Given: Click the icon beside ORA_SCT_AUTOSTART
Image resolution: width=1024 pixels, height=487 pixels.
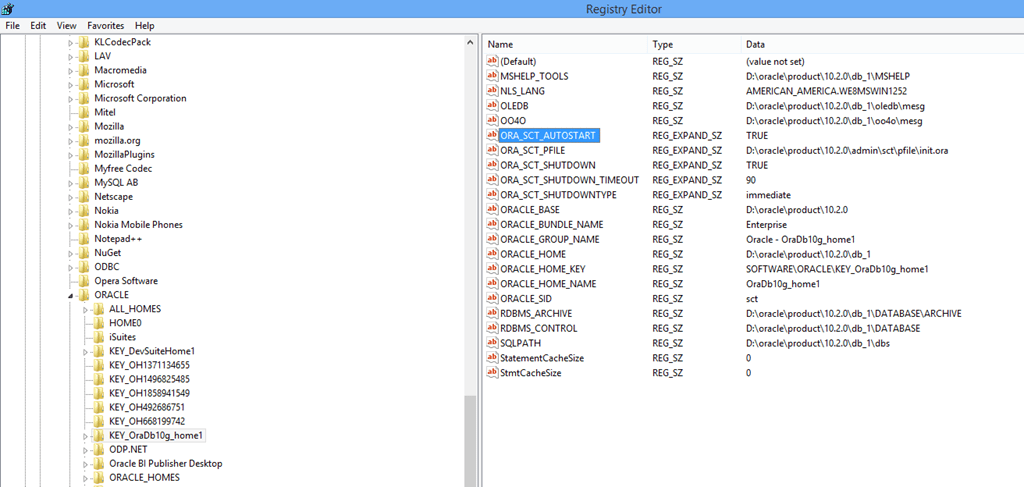Looking at the screenshot, I should pyautogui.click(x=492, y=135).
